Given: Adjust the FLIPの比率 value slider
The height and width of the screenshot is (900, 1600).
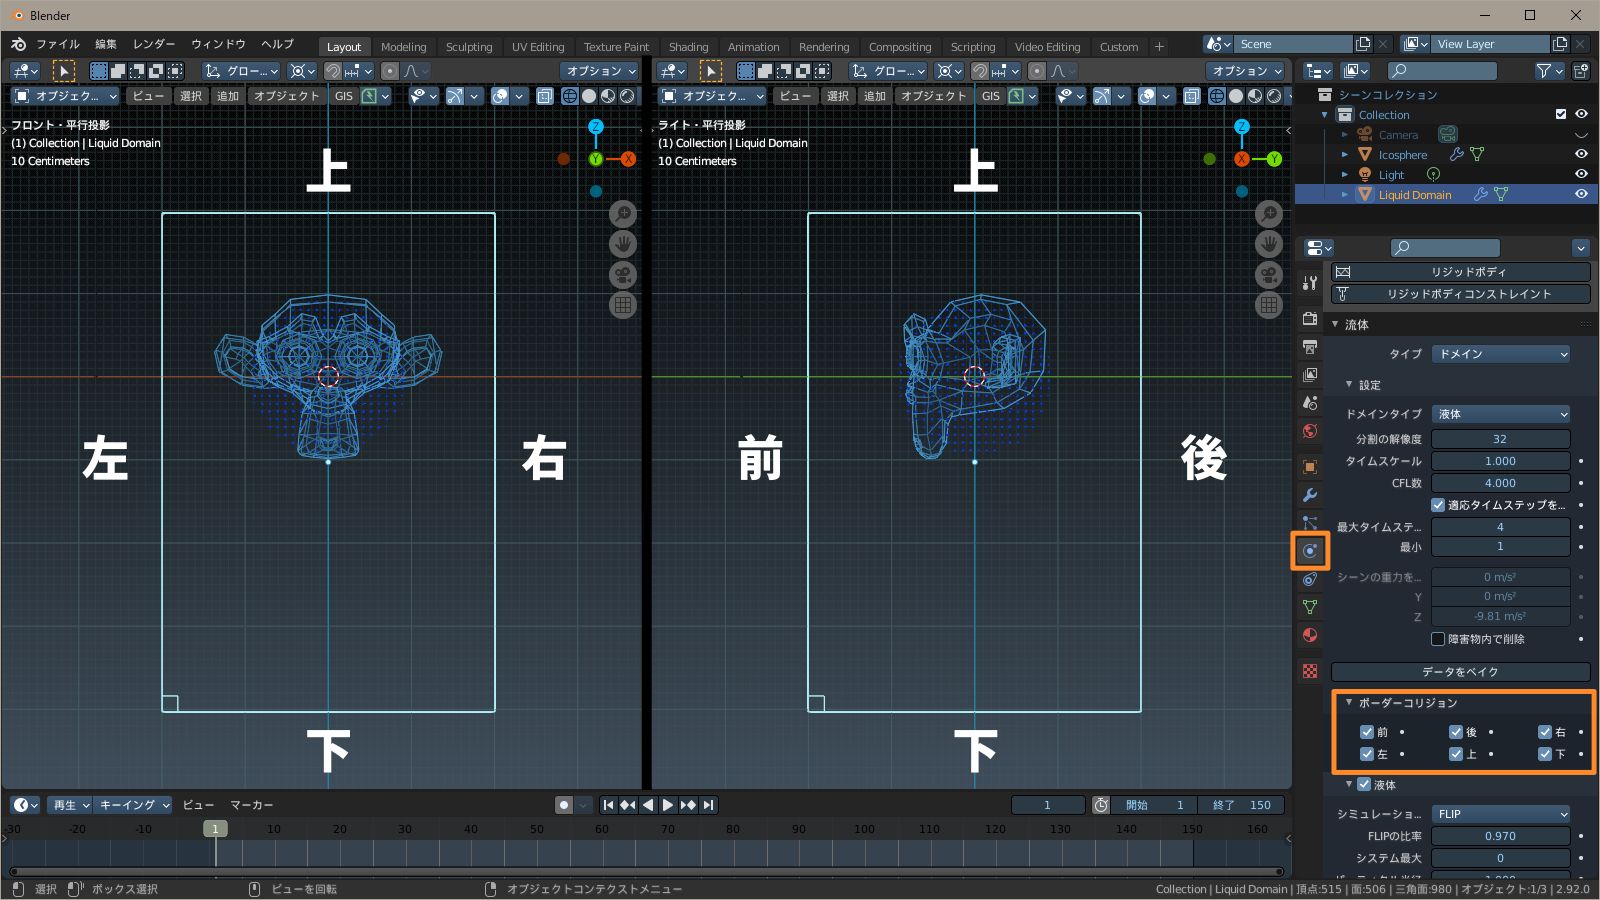Looking at the screenshot, I should [x=1500, y=835].
